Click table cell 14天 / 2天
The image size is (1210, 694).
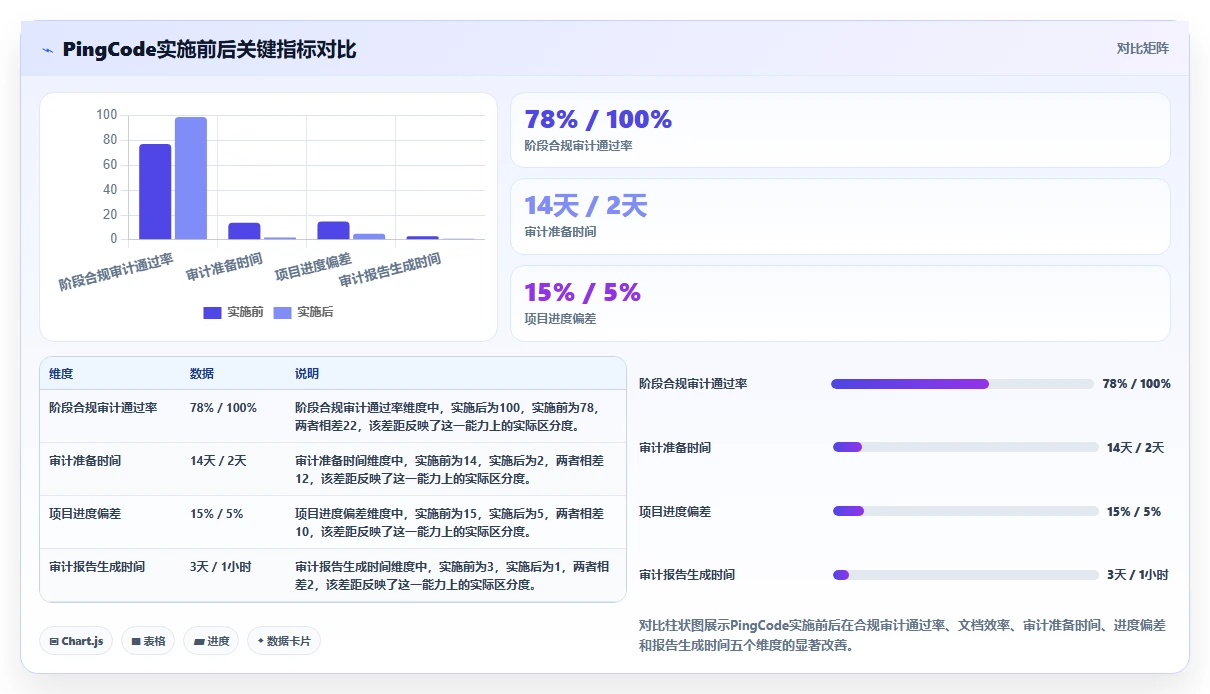pos(218,461)
